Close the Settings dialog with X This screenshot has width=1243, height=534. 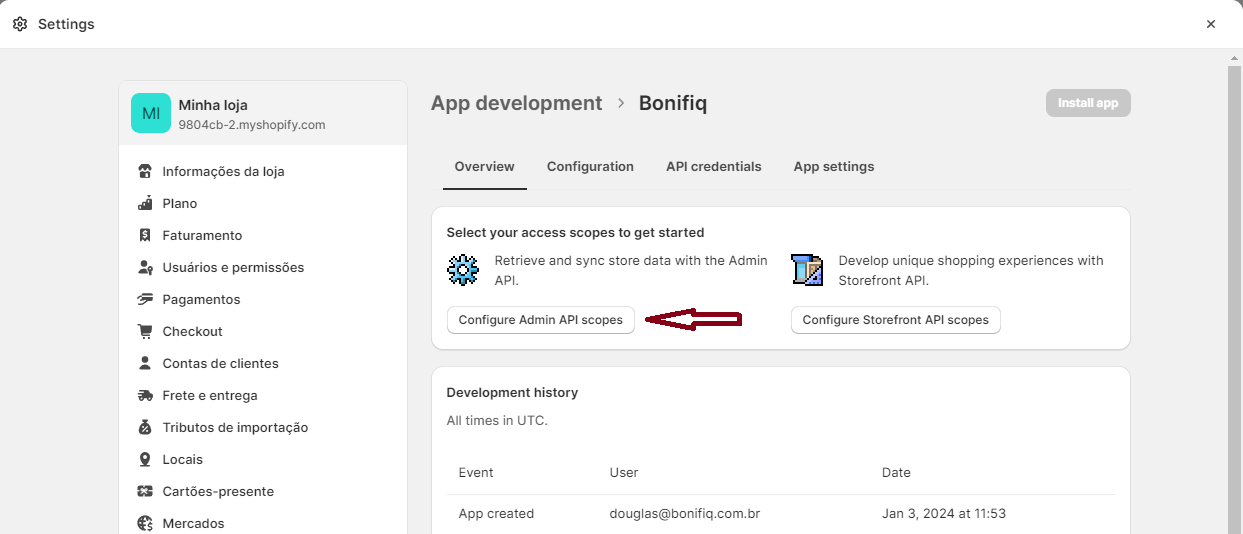click(x=1211, y=24)
